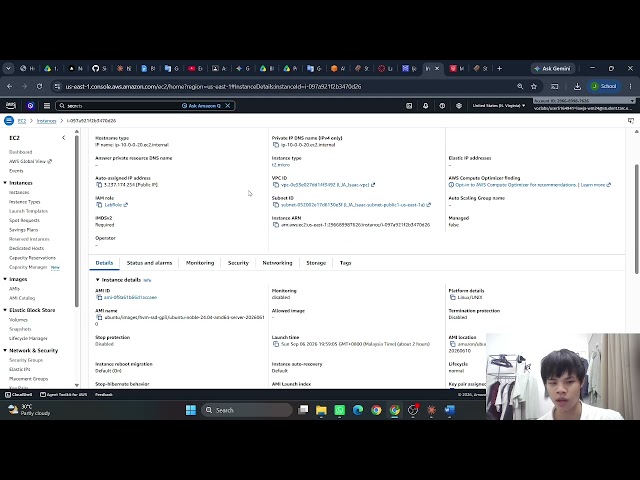Bookmark this page with the star icon
This screenshot has height=480, width=640.
pos(534,87)
